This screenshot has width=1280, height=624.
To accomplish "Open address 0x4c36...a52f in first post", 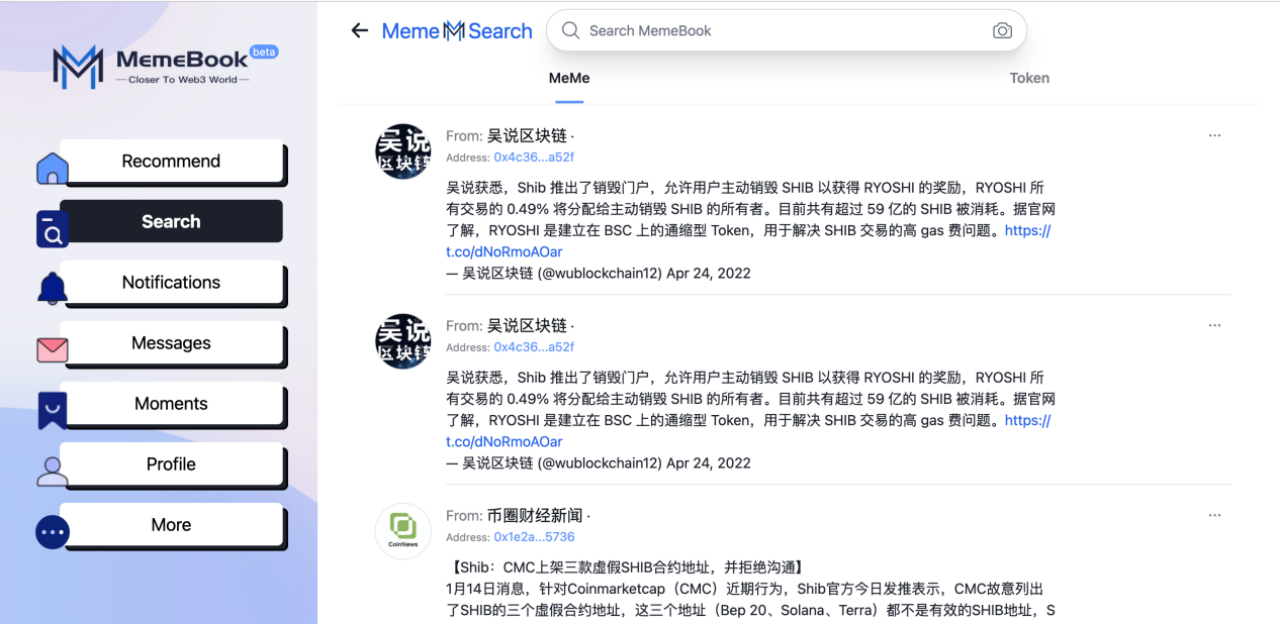I will pos(534,157).
